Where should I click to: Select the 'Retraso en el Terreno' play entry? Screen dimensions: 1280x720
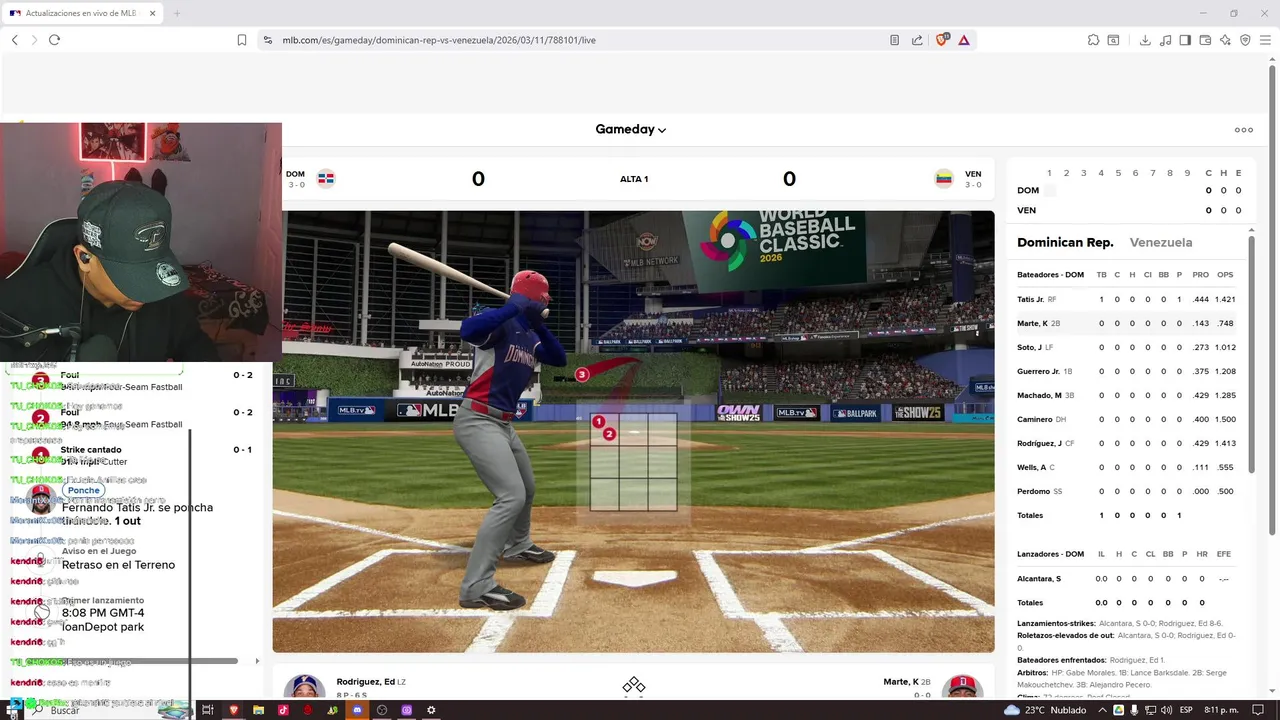click(118, 565)
